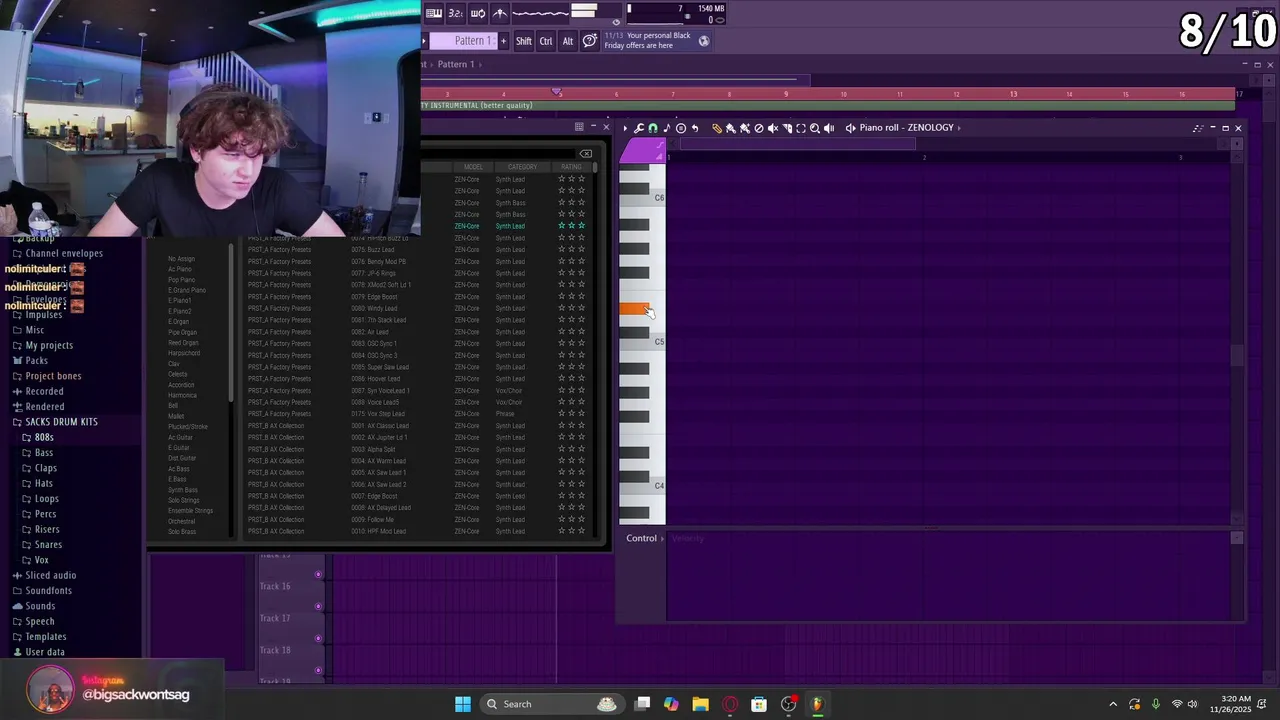Sort presets by CATEGORY column
The image size is (1280, 720).
click(522, 167)
